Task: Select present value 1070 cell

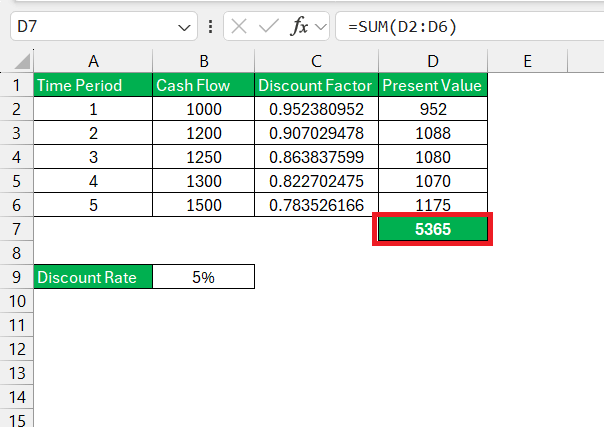Action: [433, 181]
